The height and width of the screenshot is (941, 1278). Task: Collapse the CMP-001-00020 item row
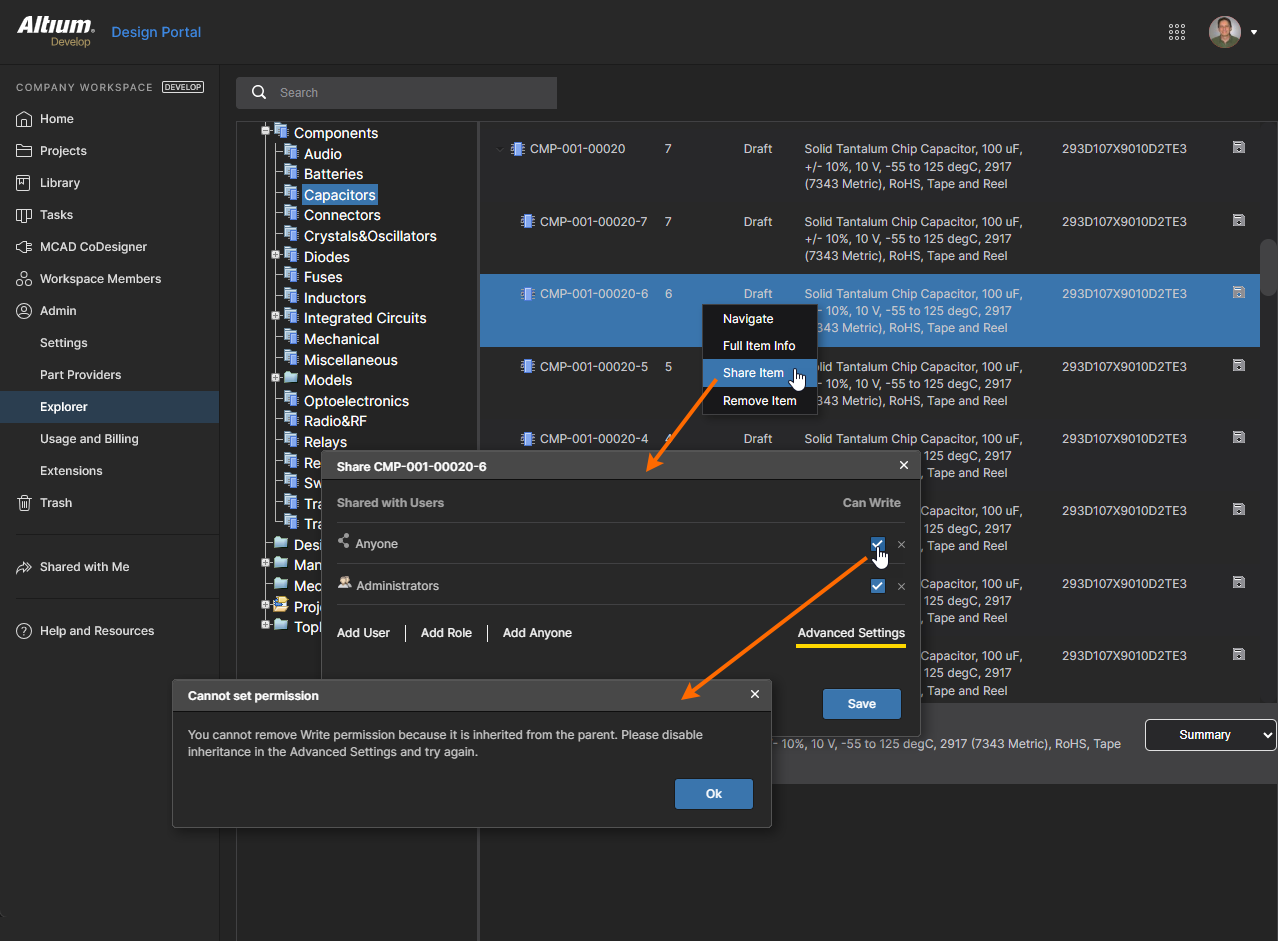point(500,149)
